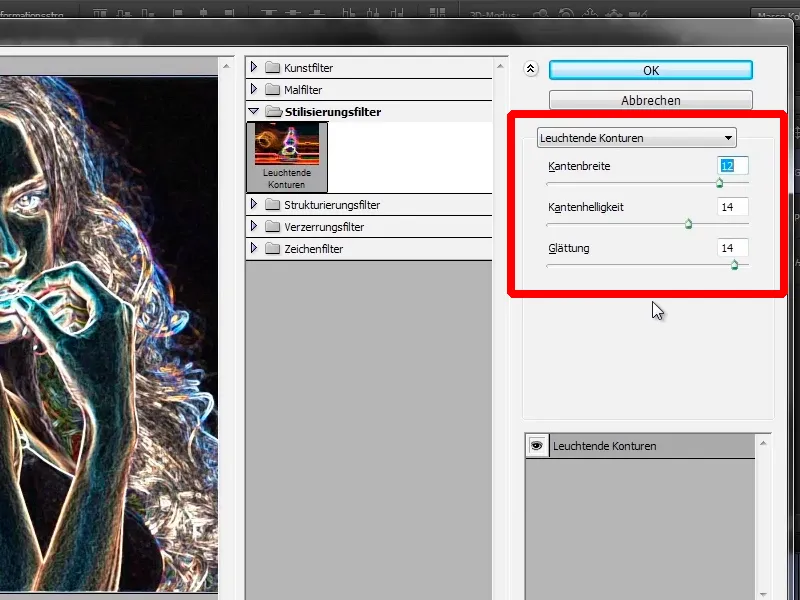Click the Verzerrungsfilter folder icon
Viewport: 800px width, 600px height.
pyautogui.click(x=273, y=227)
